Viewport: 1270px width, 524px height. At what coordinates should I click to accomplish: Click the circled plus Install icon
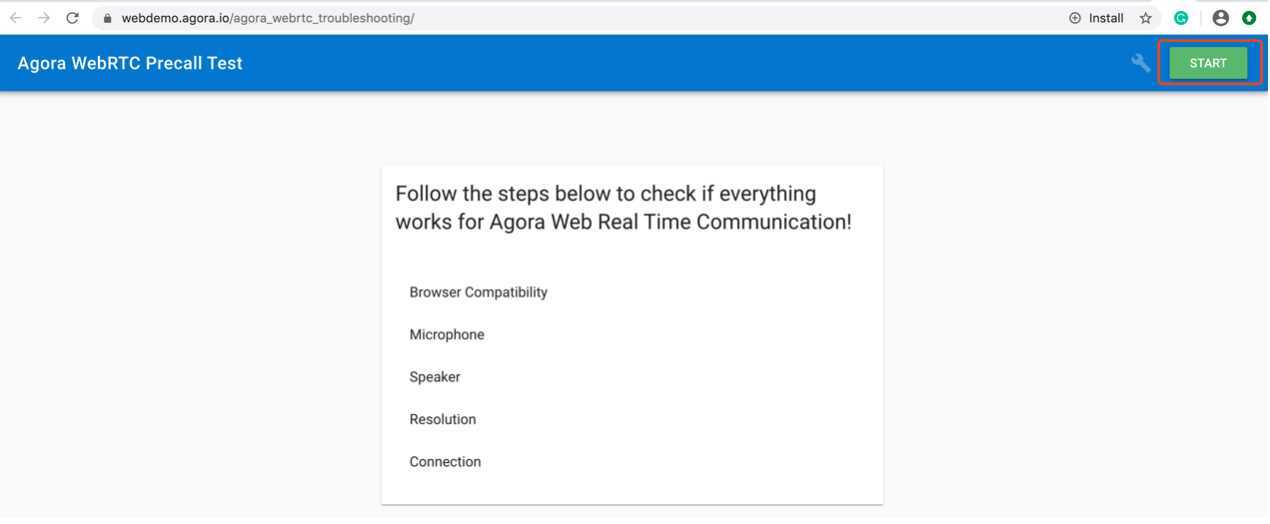click(x=1075, y=18)
